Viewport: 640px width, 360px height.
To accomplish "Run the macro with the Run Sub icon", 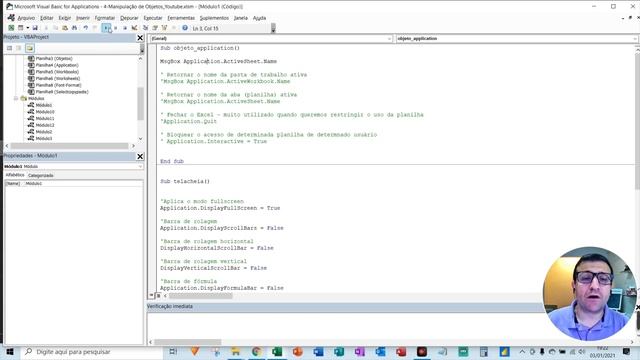I will tap(106, 28).
